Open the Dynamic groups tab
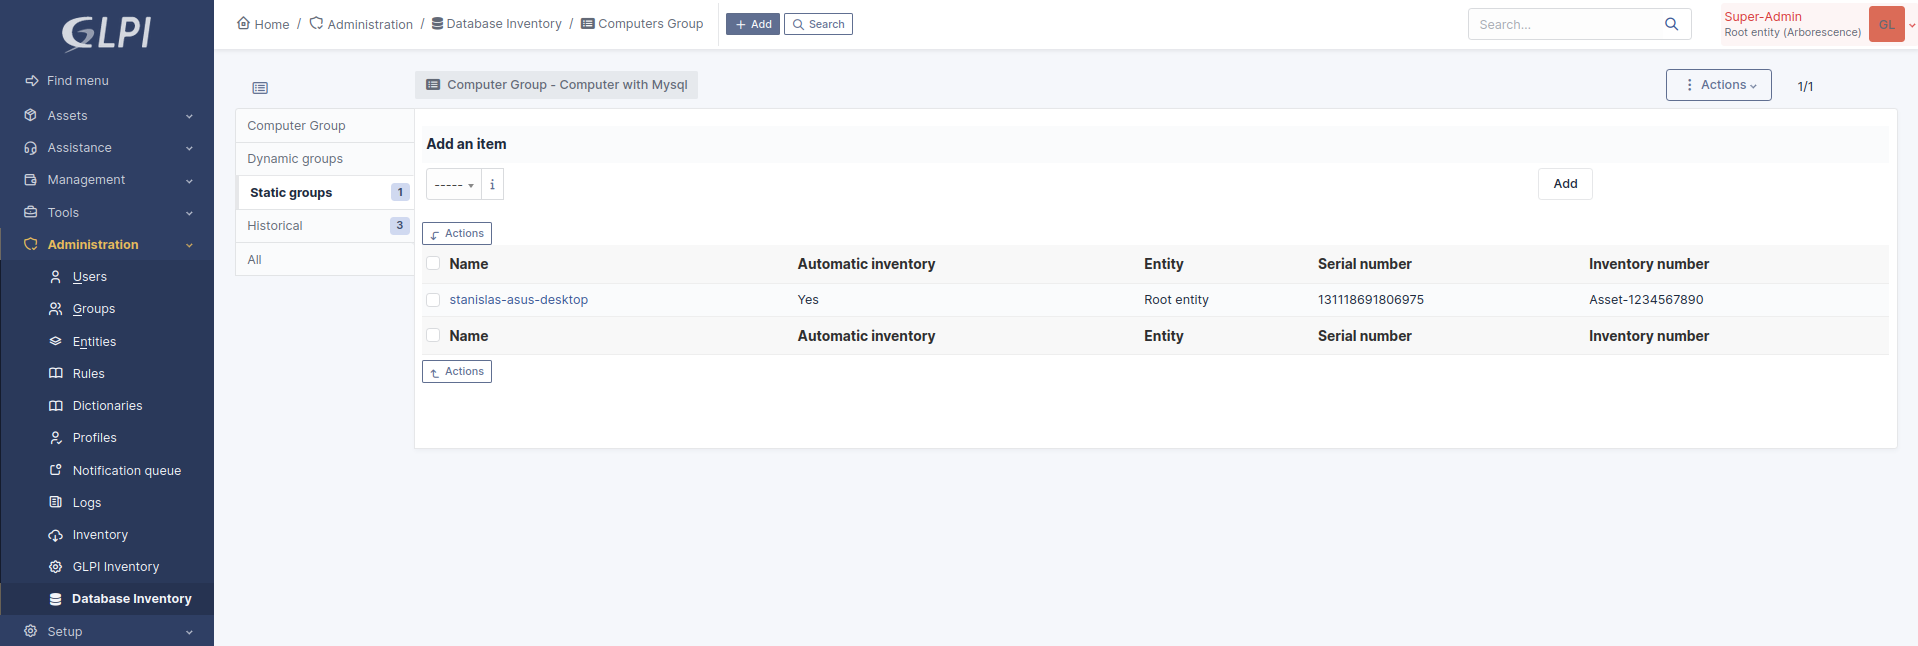 coord(325,159)
